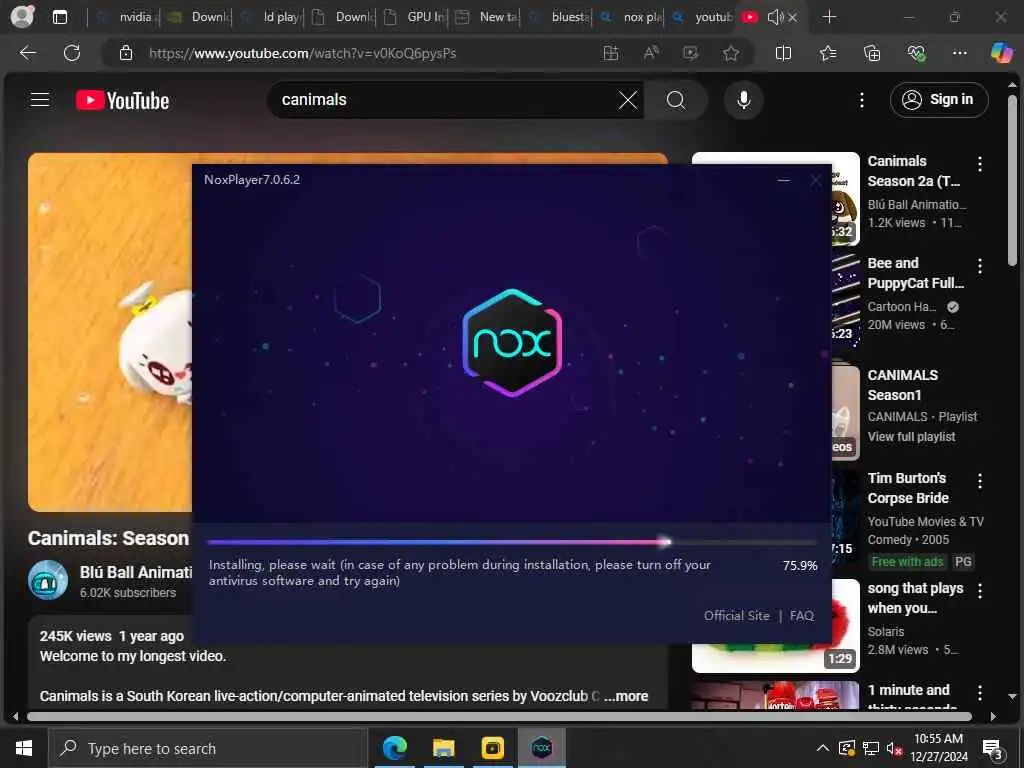Open the muted volume tray icon

pyautogui.click(x=894, y=748)
